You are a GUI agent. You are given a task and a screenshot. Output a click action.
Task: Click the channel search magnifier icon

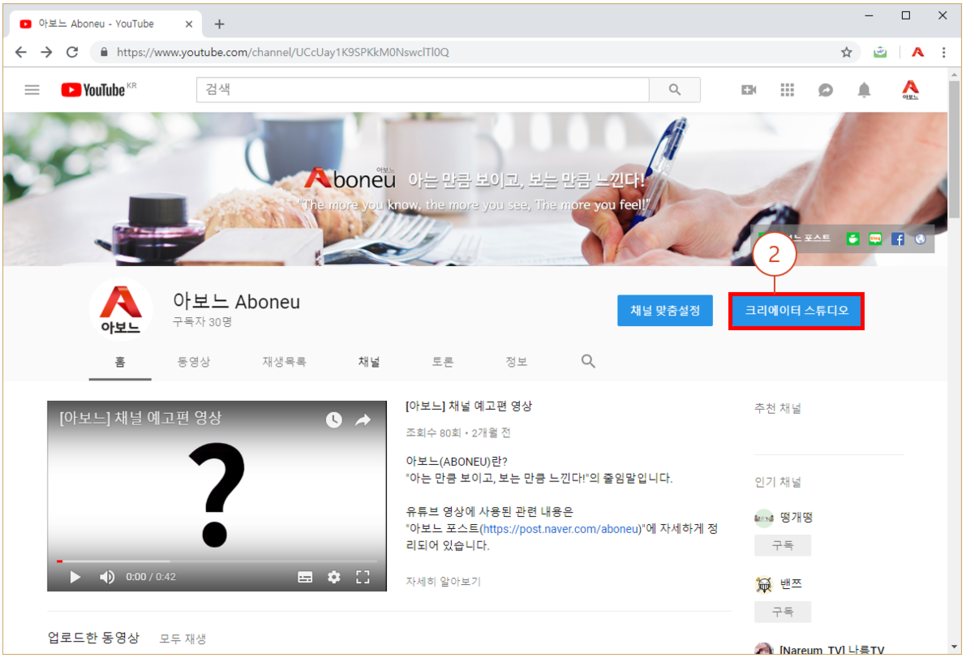[588, 361]
